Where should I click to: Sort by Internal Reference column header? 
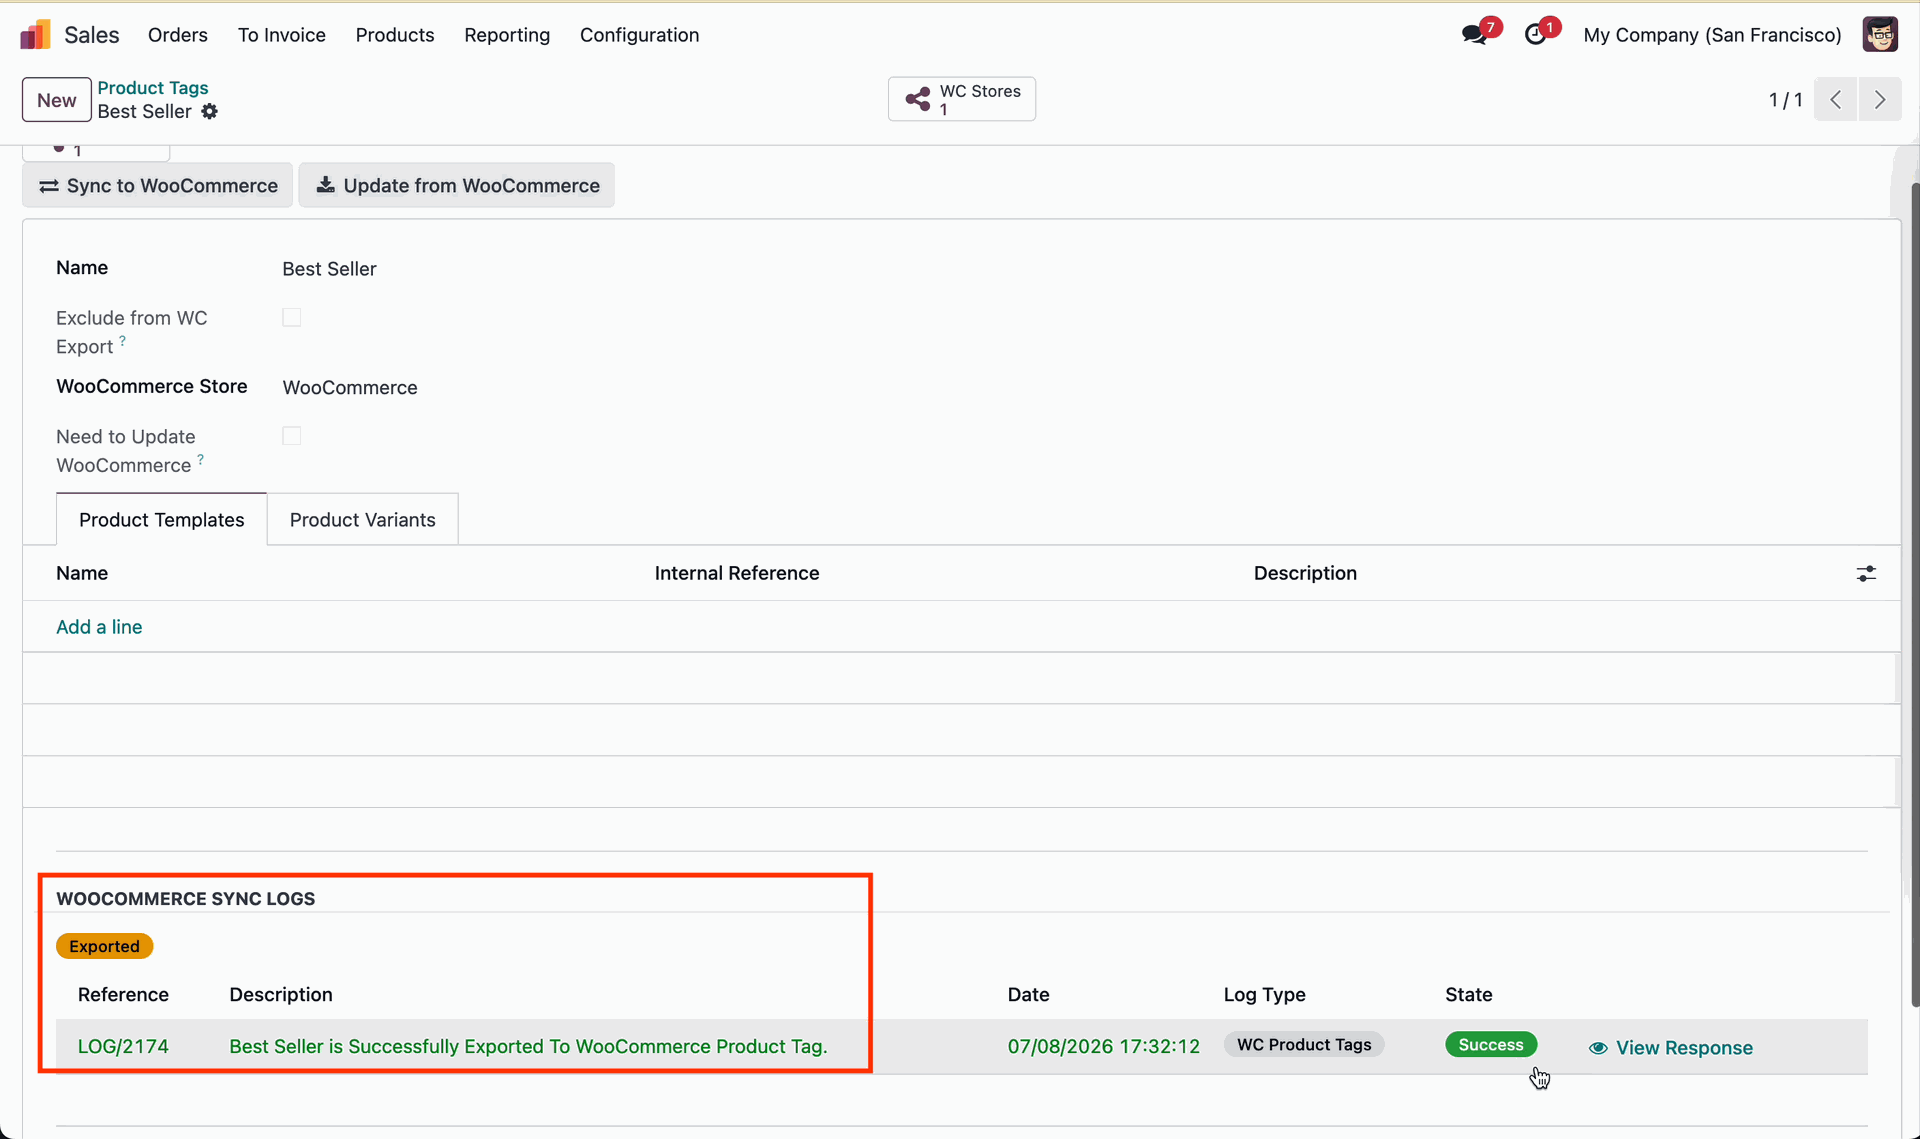click(x=737, y=574)
